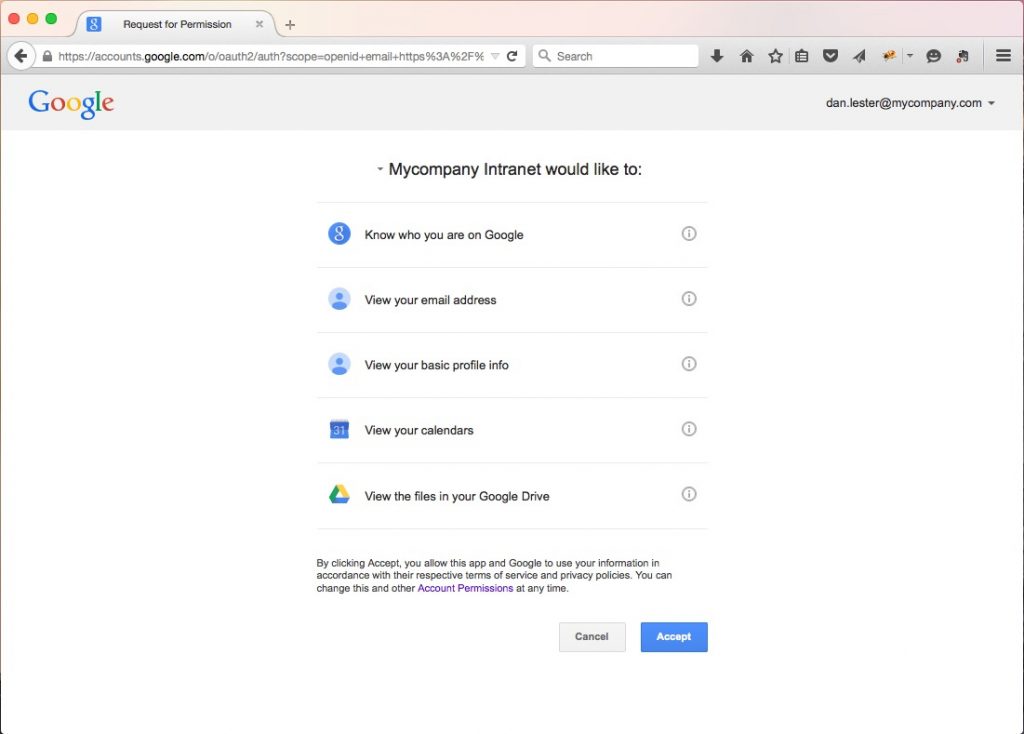Save page to Pocket icon
The height and width of the screenshot is (734, 1024).
pos(830,56)
